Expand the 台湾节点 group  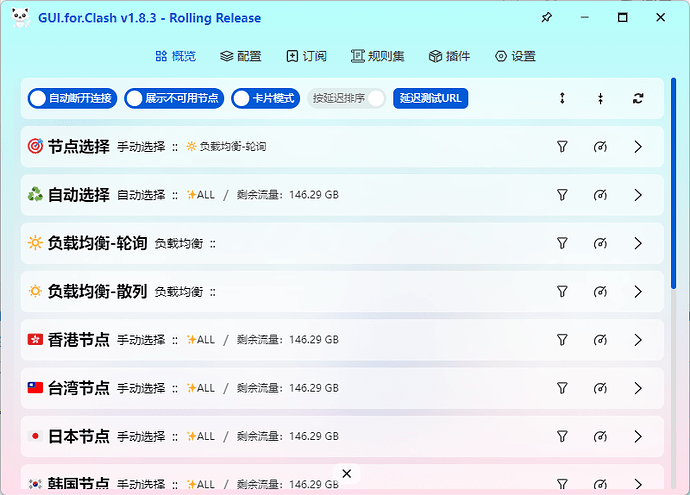(638, 388)
